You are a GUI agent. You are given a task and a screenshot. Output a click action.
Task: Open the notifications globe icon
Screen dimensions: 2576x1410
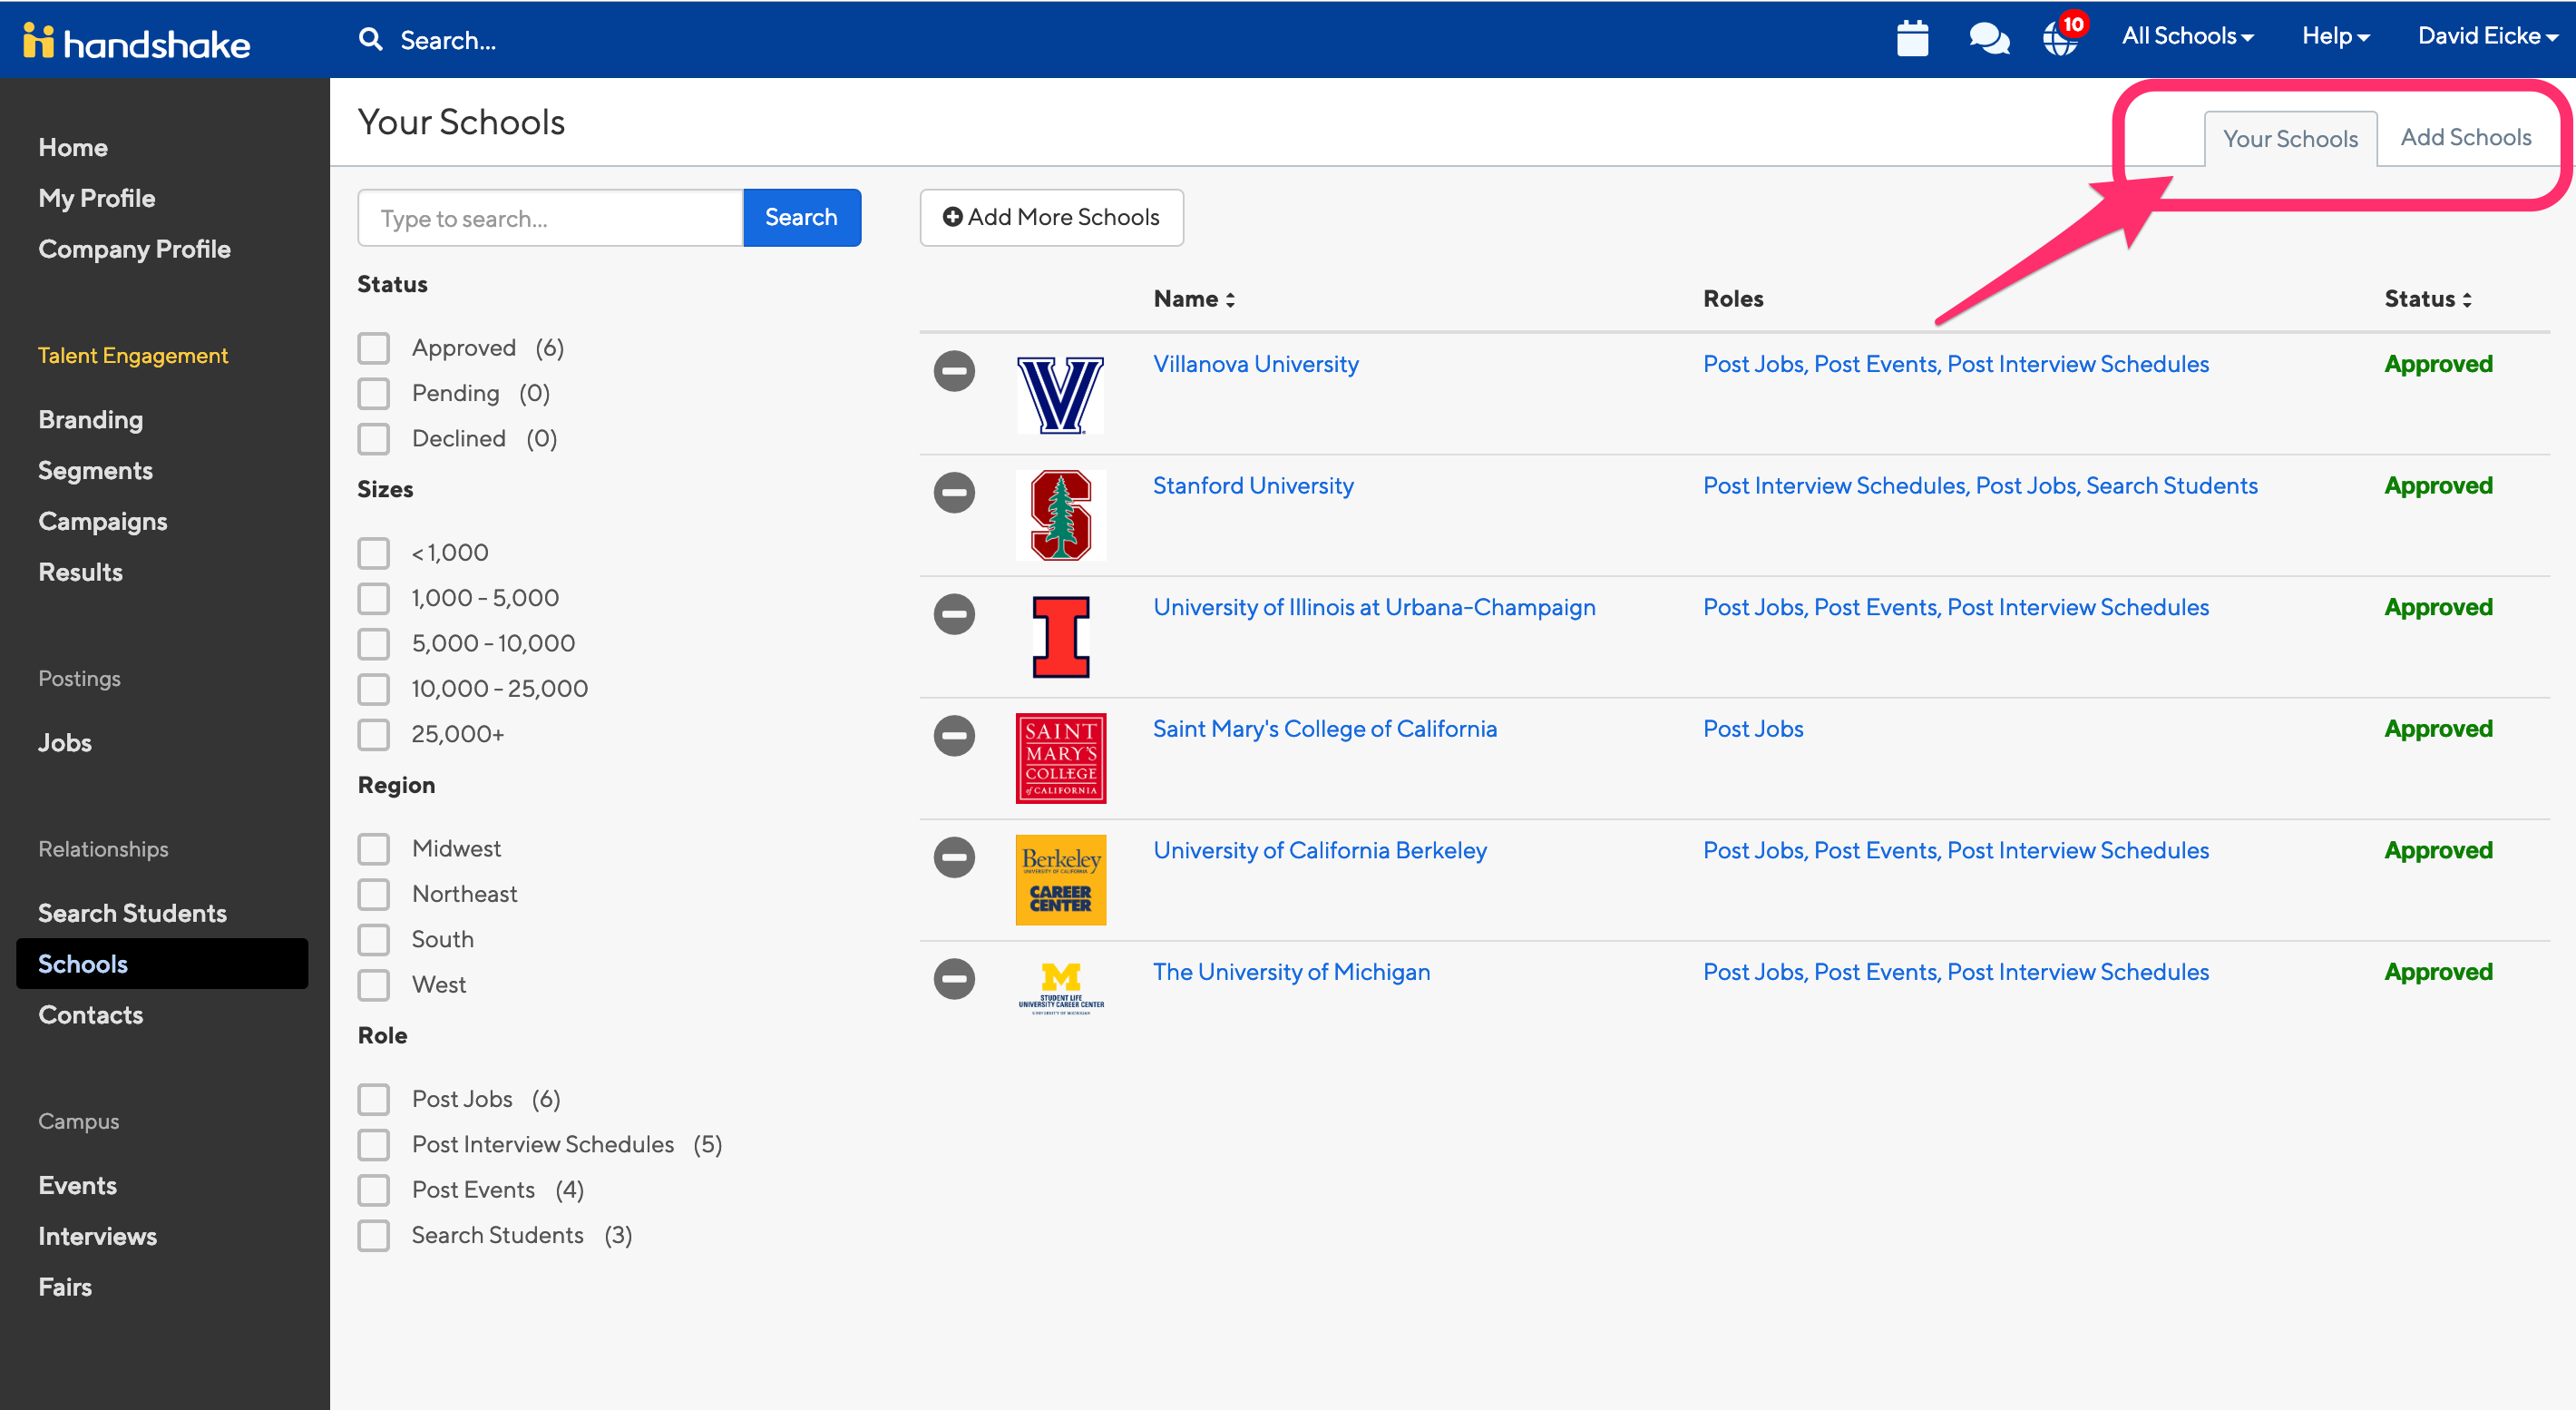(2061, 38)
